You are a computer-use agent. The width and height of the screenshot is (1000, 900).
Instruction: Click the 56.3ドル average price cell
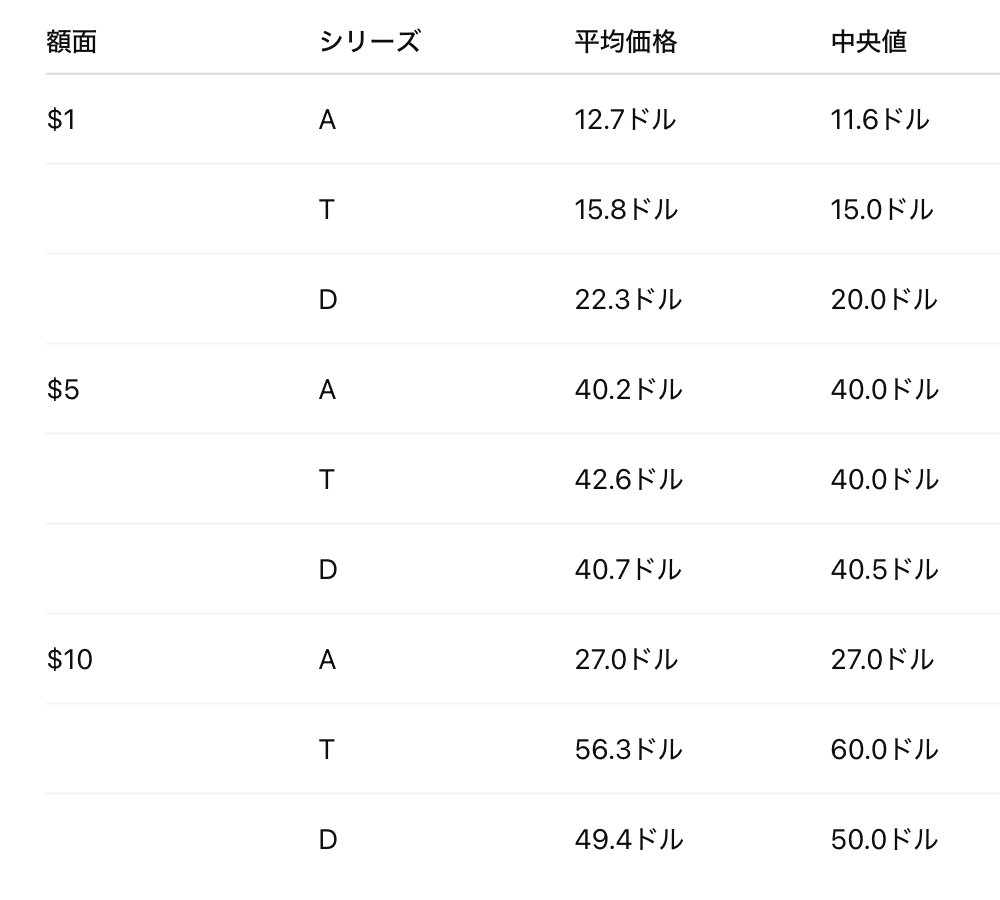(x=628, y=750)
